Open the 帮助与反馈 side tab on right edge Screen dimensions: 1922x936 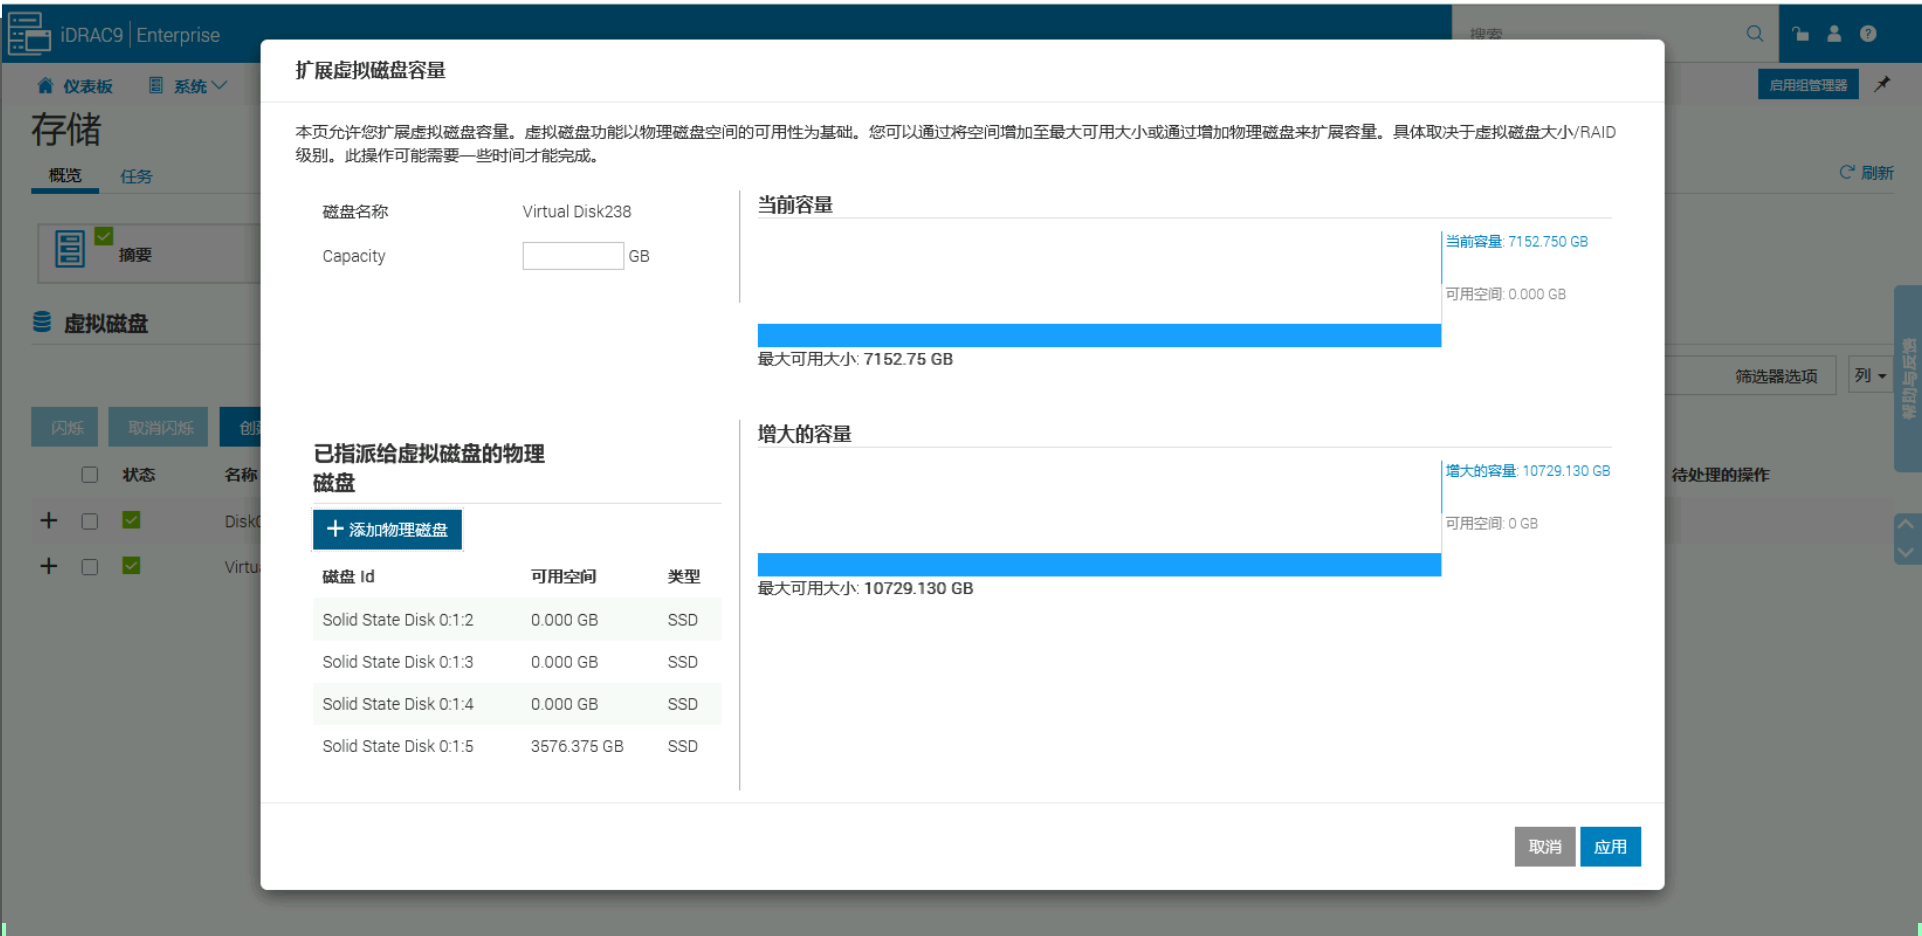1908,378
